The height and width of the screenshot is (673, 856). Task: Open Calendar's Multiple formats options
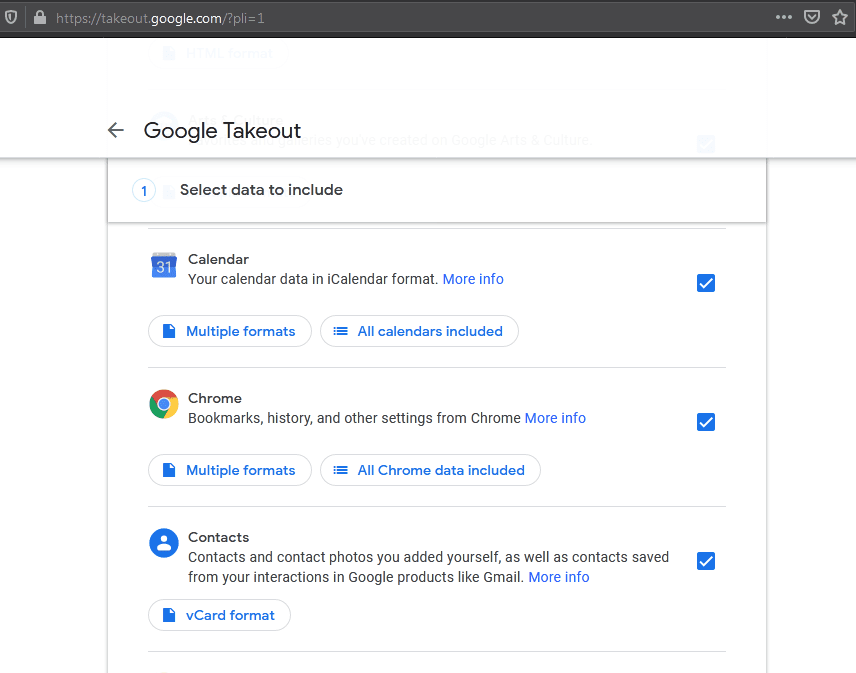coord(230,331)
